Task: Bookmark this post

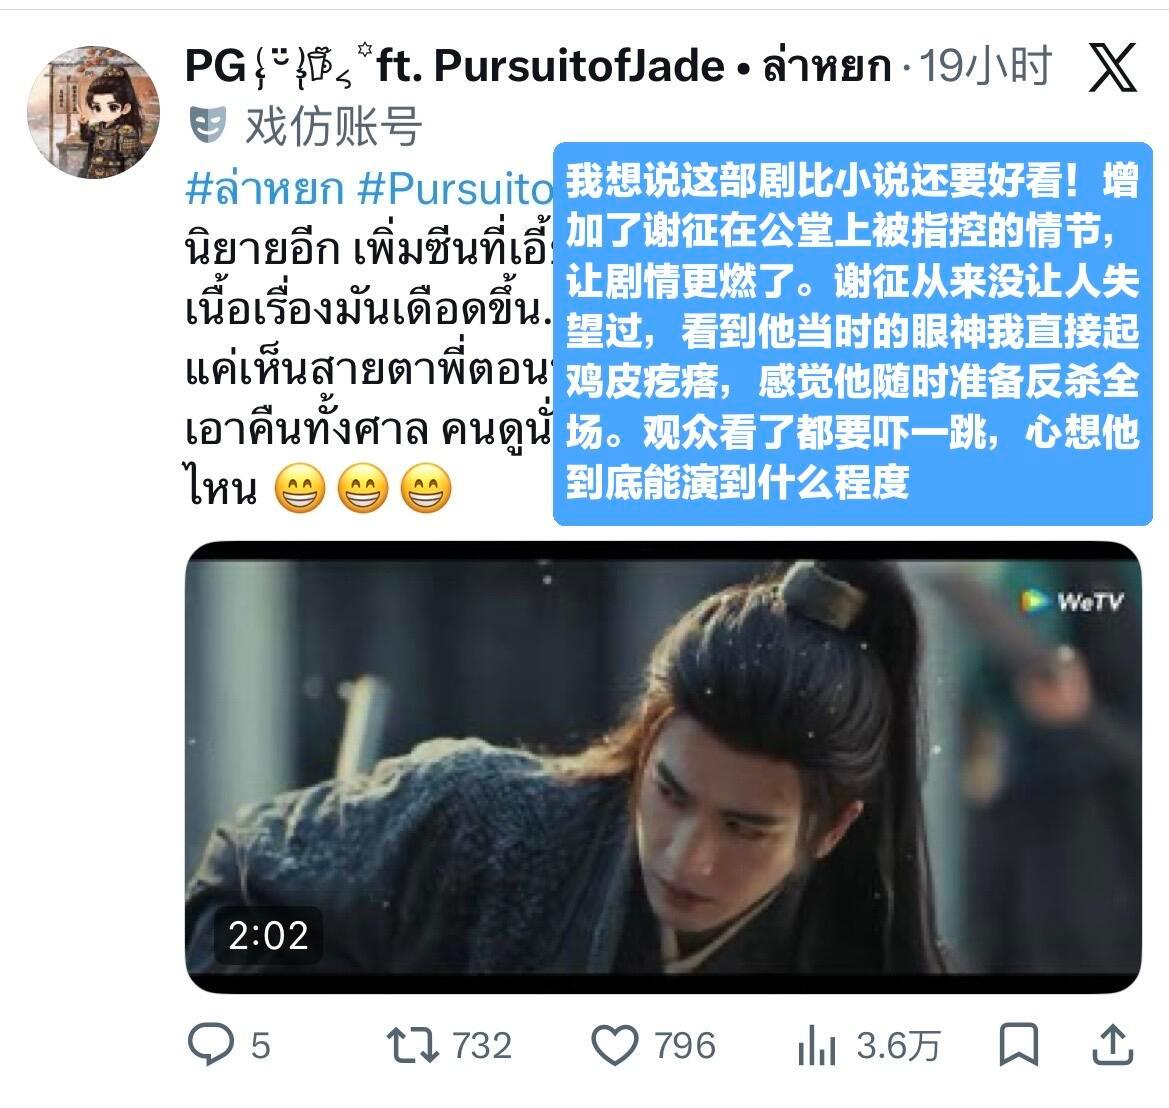Action: pyautogui.click(x=1018, y=1045)
